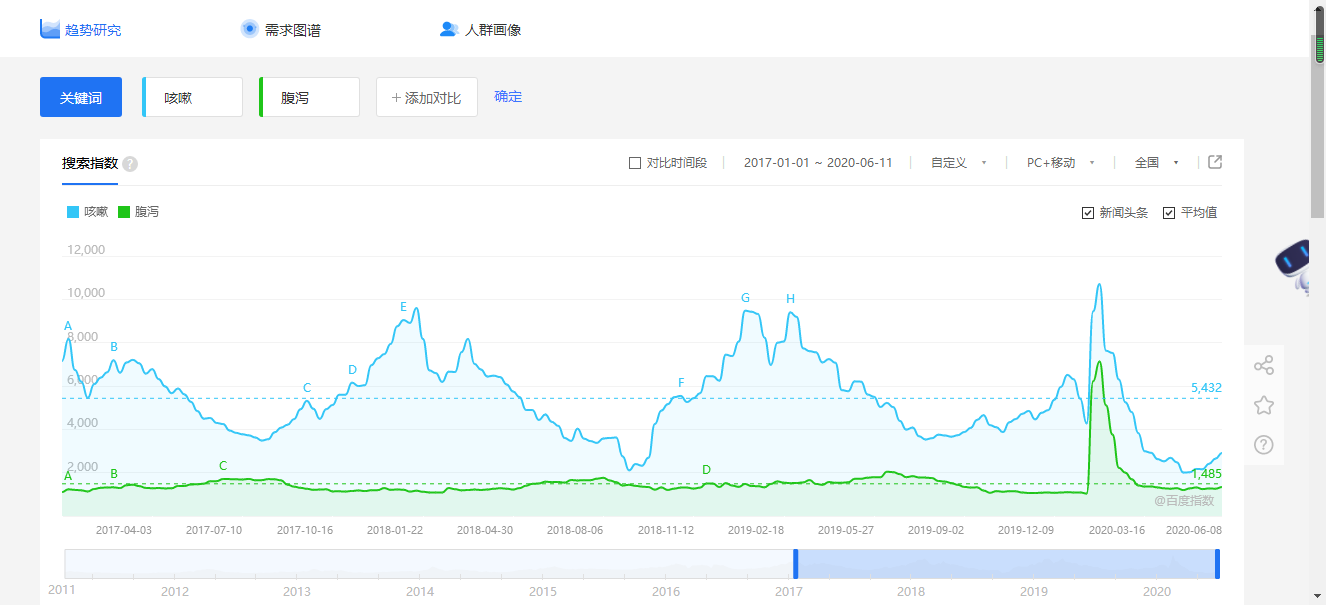Click the 趋势研究 chart icon
1326x605 pixels.
pyautogui.click(x=50, y=29)
